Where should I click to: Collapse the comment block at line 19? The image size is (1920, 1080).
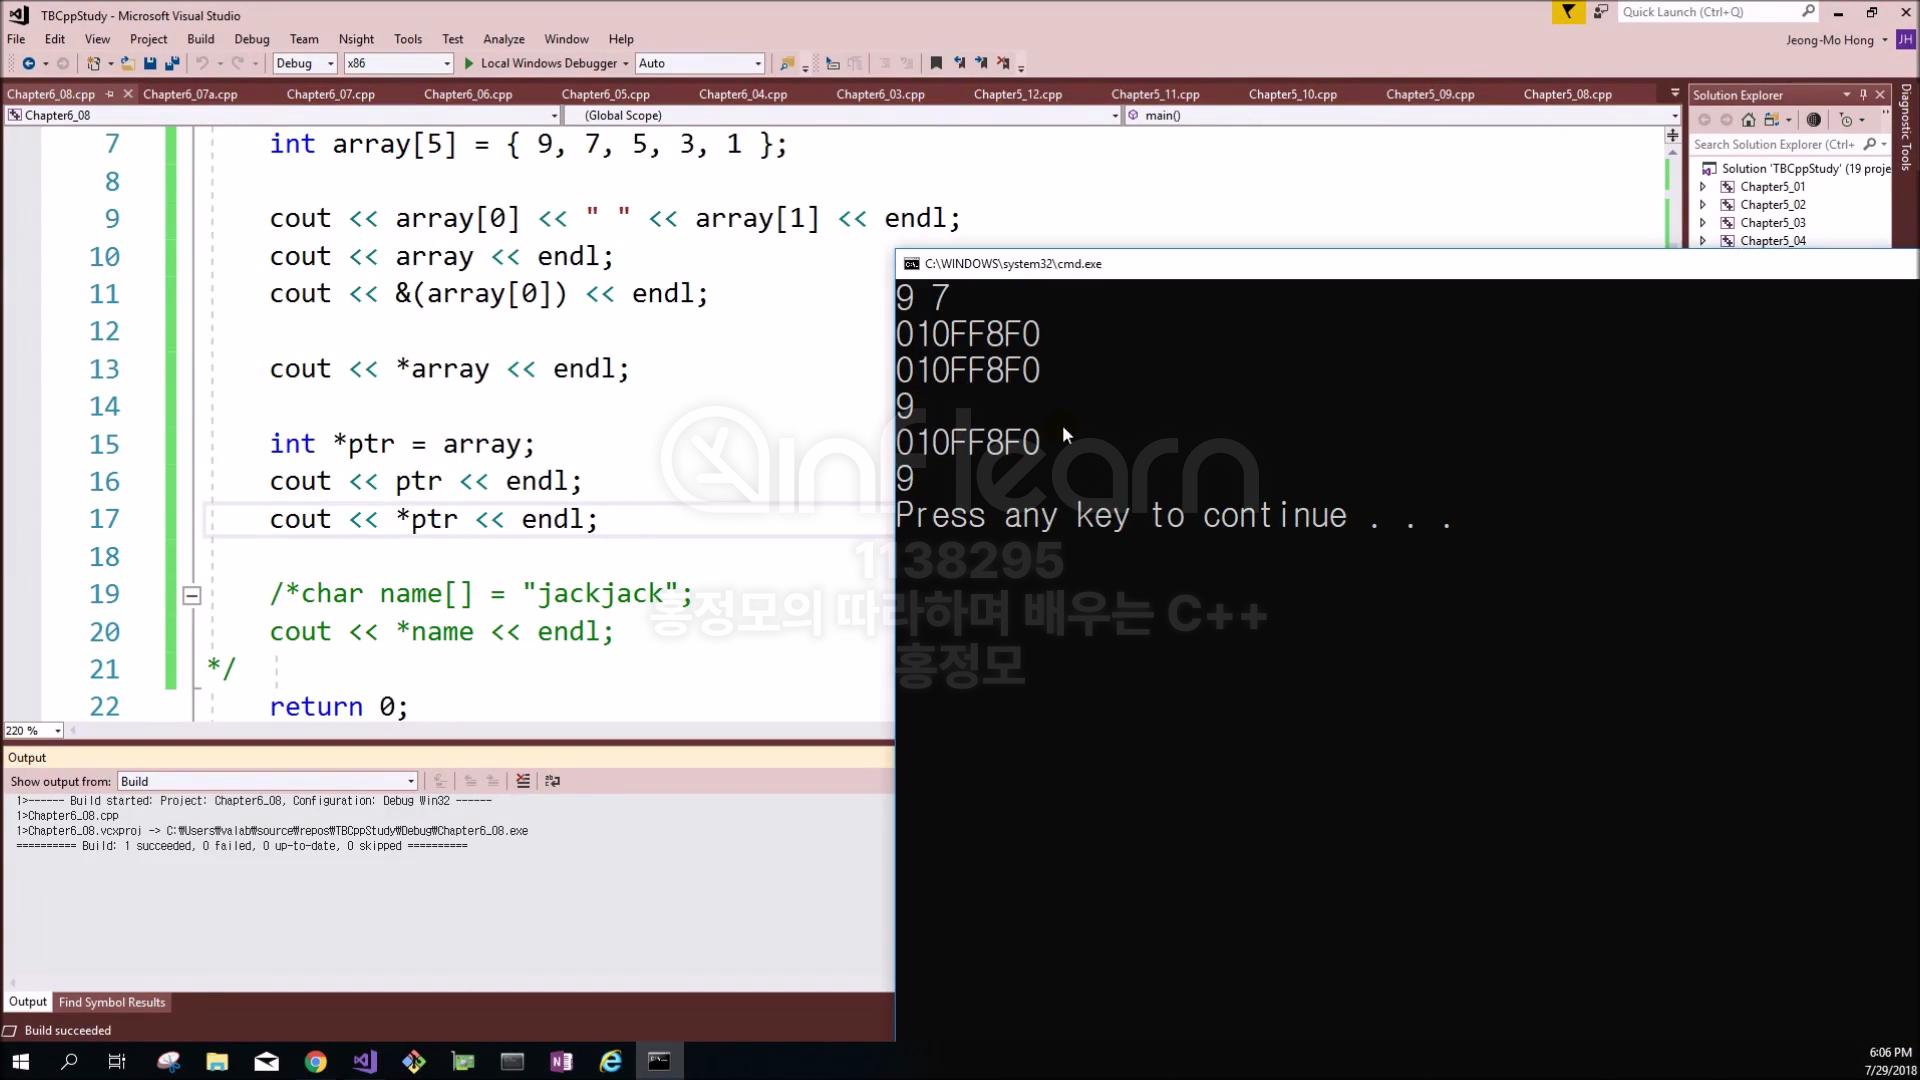coord(192,595)
